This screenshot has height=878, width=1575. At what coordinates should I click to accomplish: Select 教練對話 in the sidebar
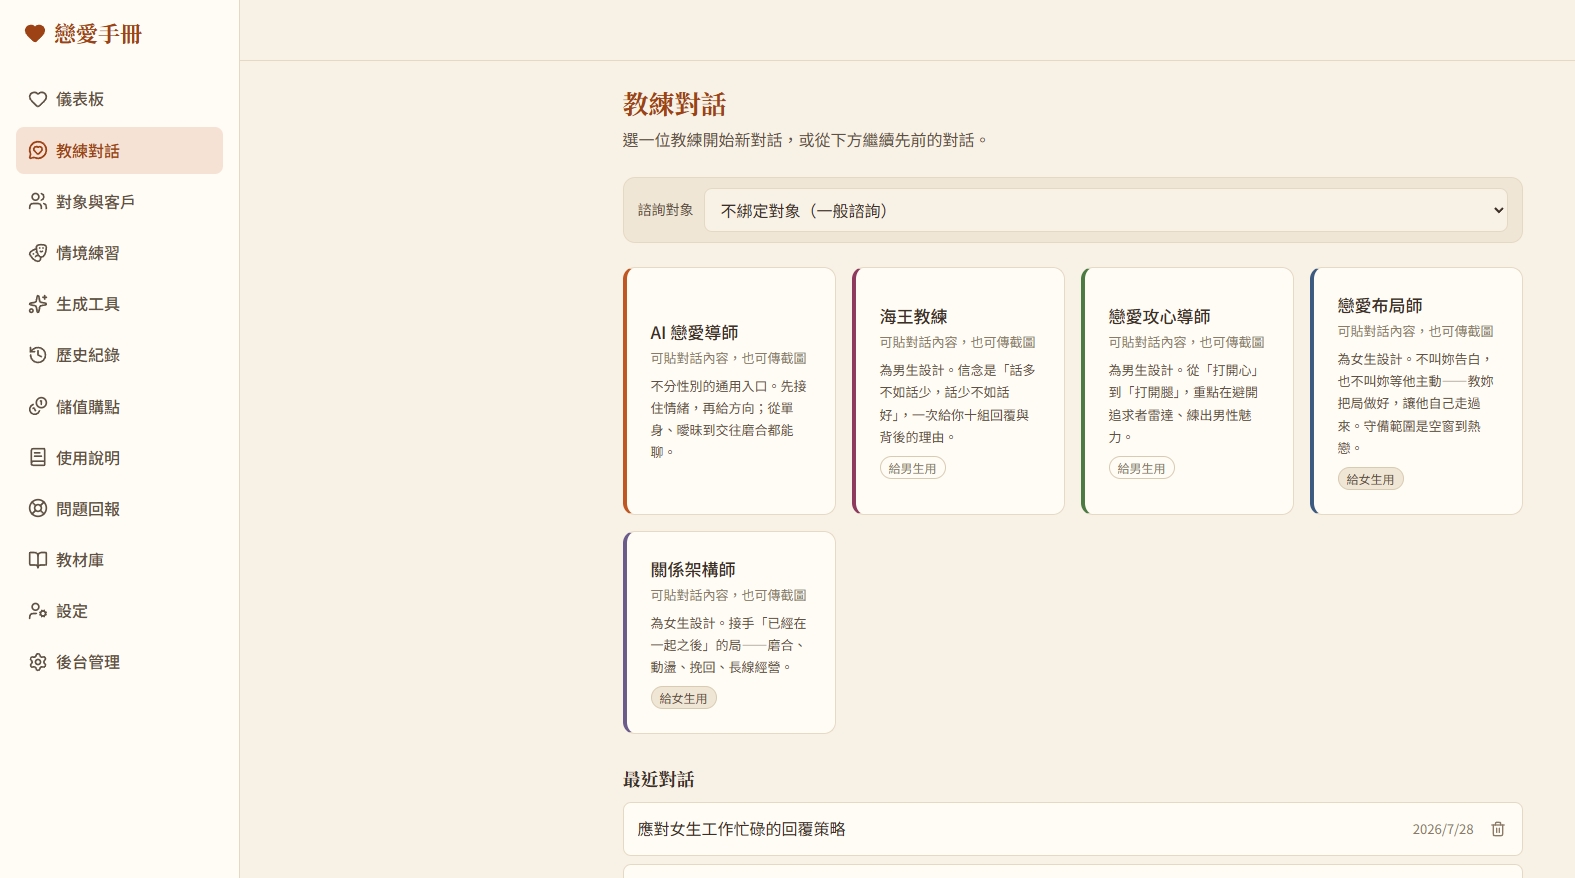(x=119, y=150)
